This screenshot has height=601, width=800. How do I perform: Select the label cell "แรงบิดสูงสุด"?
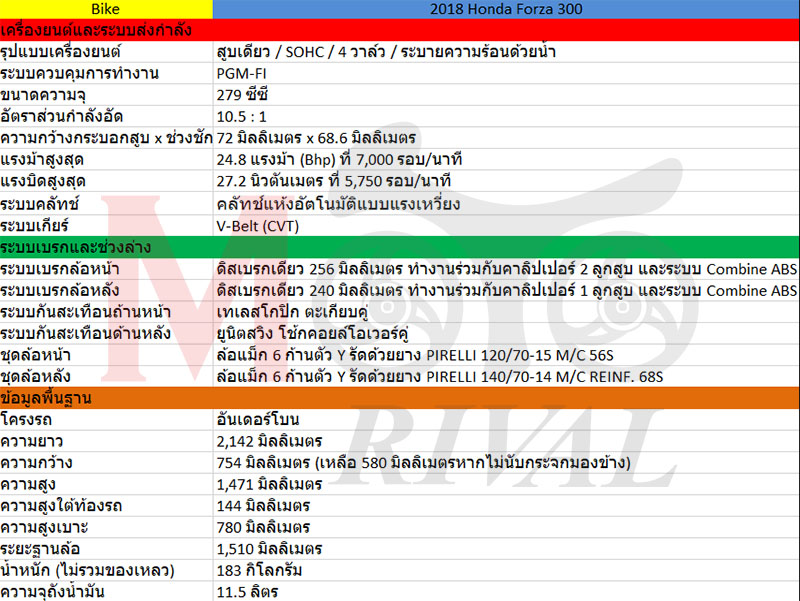tap(106, 181)
